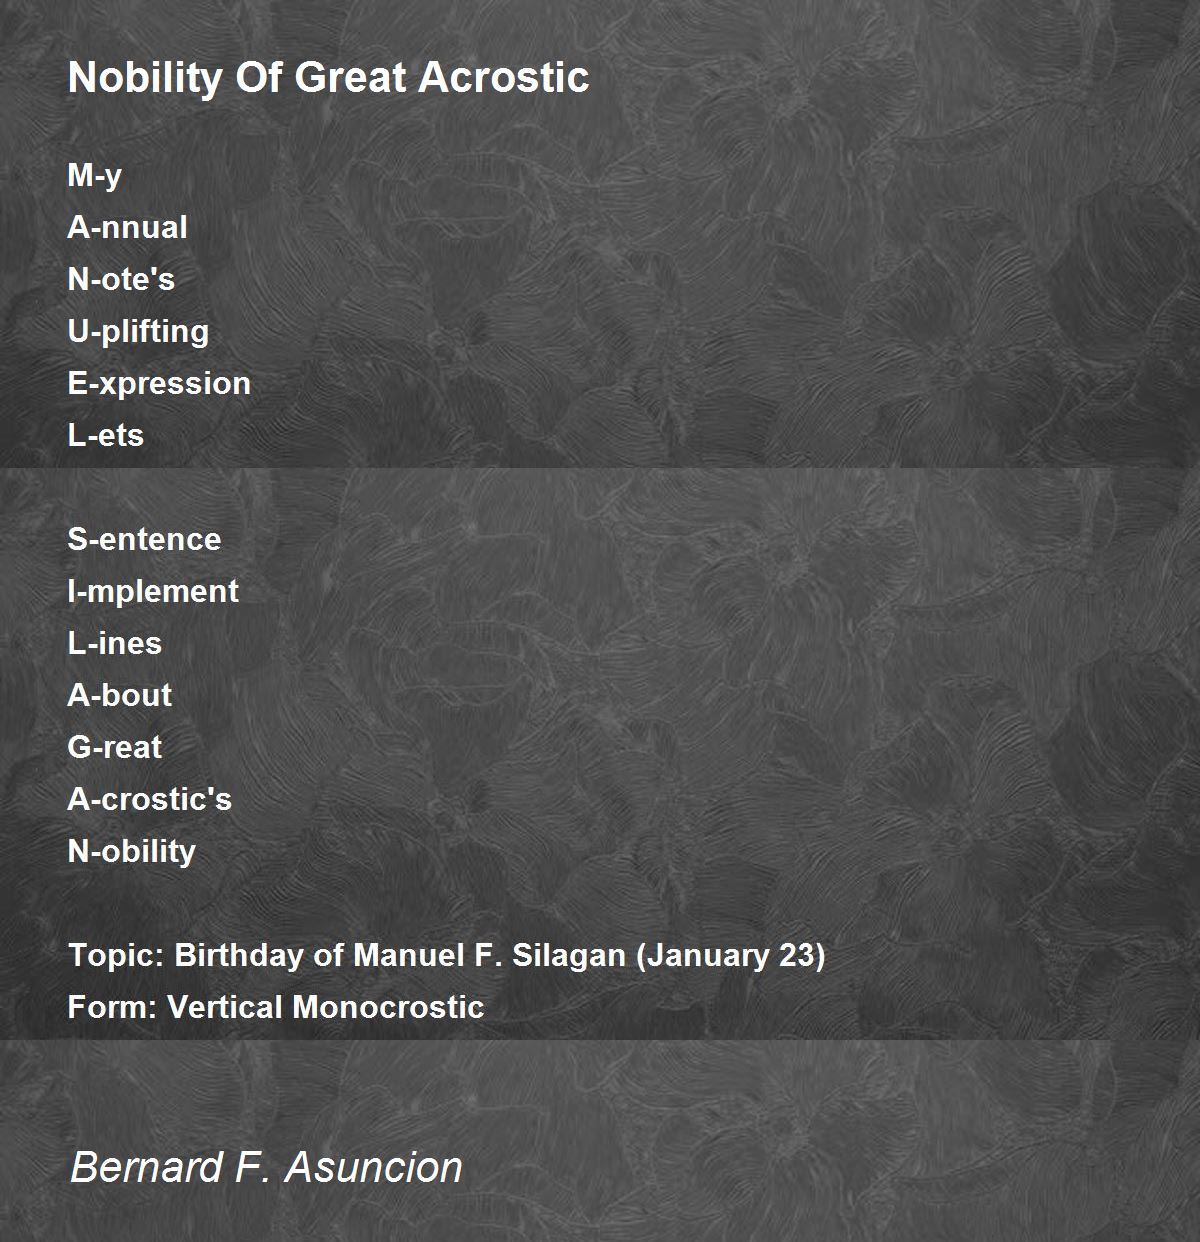Point to the word 'U-plifting'
The height and width of the screenshot is (1242, 1200).
(x=138, y=332)
